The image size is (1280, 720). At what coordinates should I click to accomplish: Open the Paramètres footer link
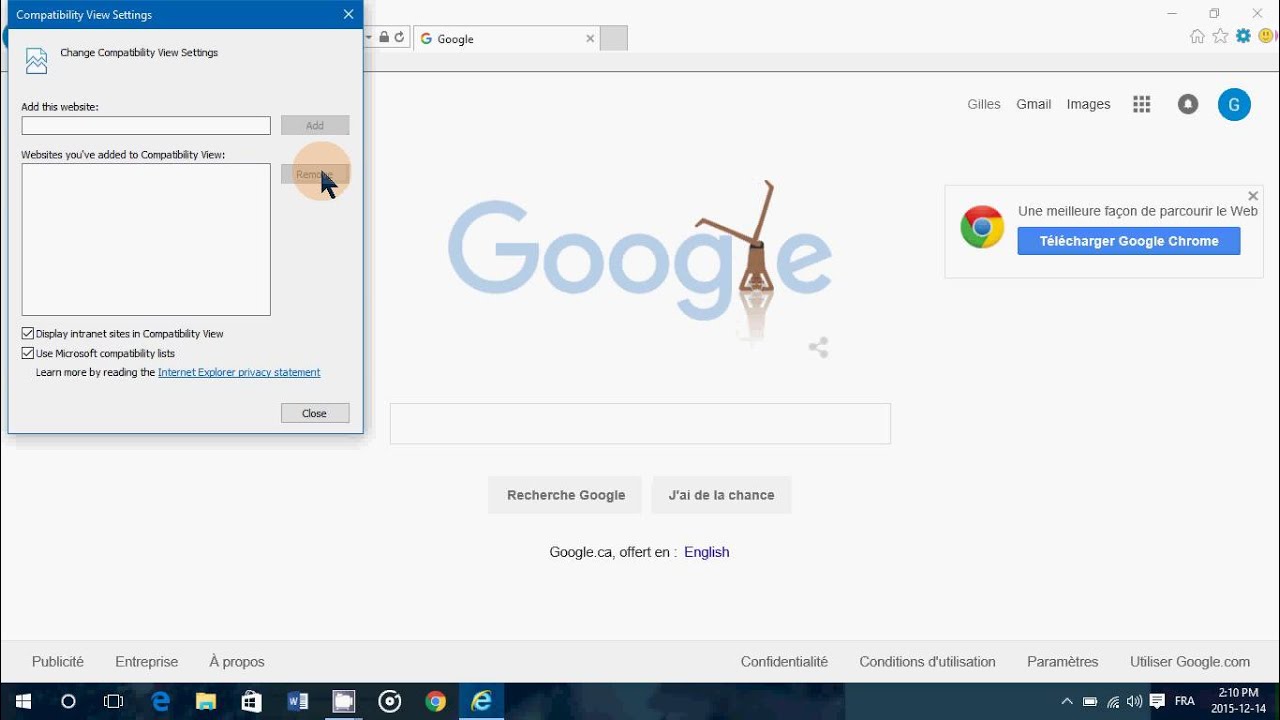click(x=1062, y=662)
